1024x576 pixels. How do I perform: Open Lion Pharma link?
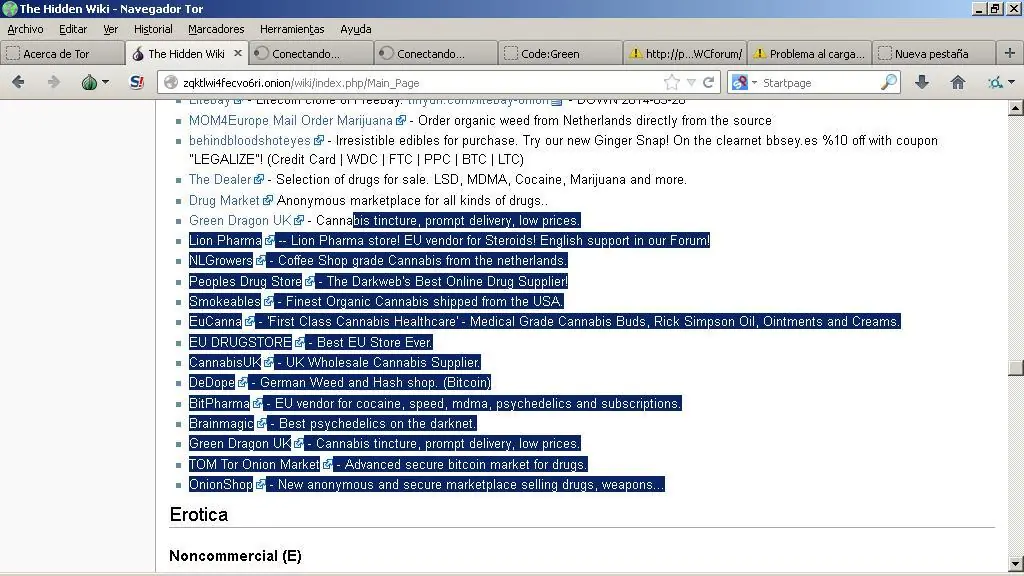point(225,240)
